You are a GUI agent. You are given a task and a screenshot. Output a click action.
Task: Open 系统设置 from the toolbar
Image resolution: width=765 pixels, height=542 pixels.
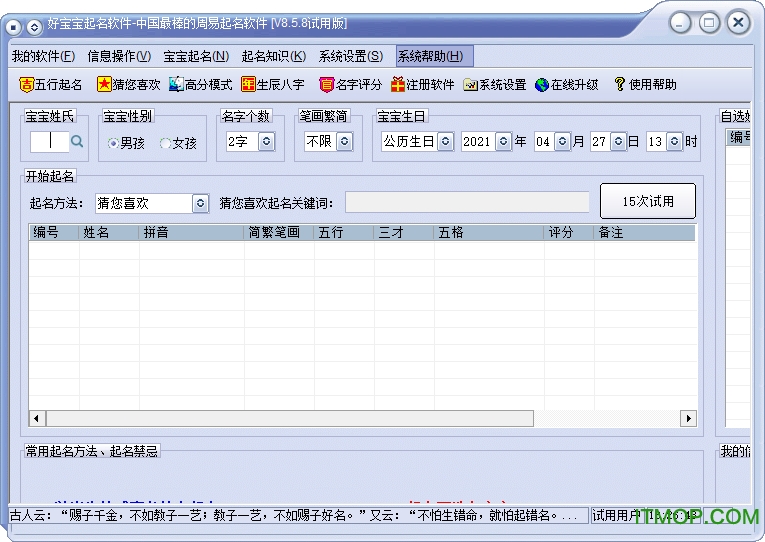(471, 85)
